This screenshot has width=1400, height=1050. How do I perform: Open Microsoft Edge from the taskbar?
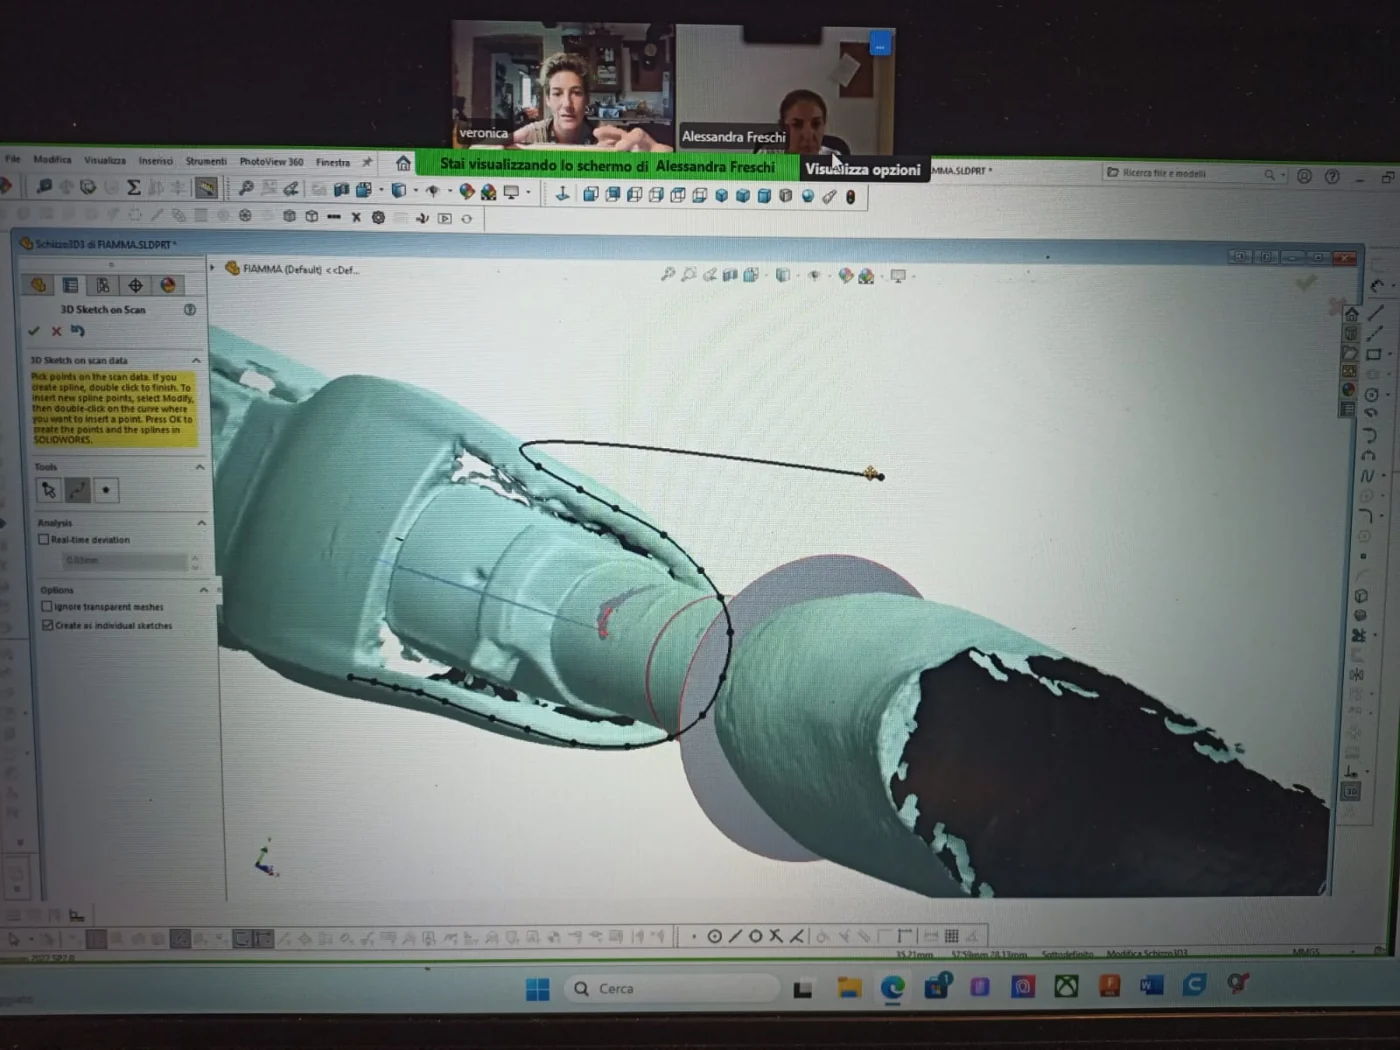[892, 988]
